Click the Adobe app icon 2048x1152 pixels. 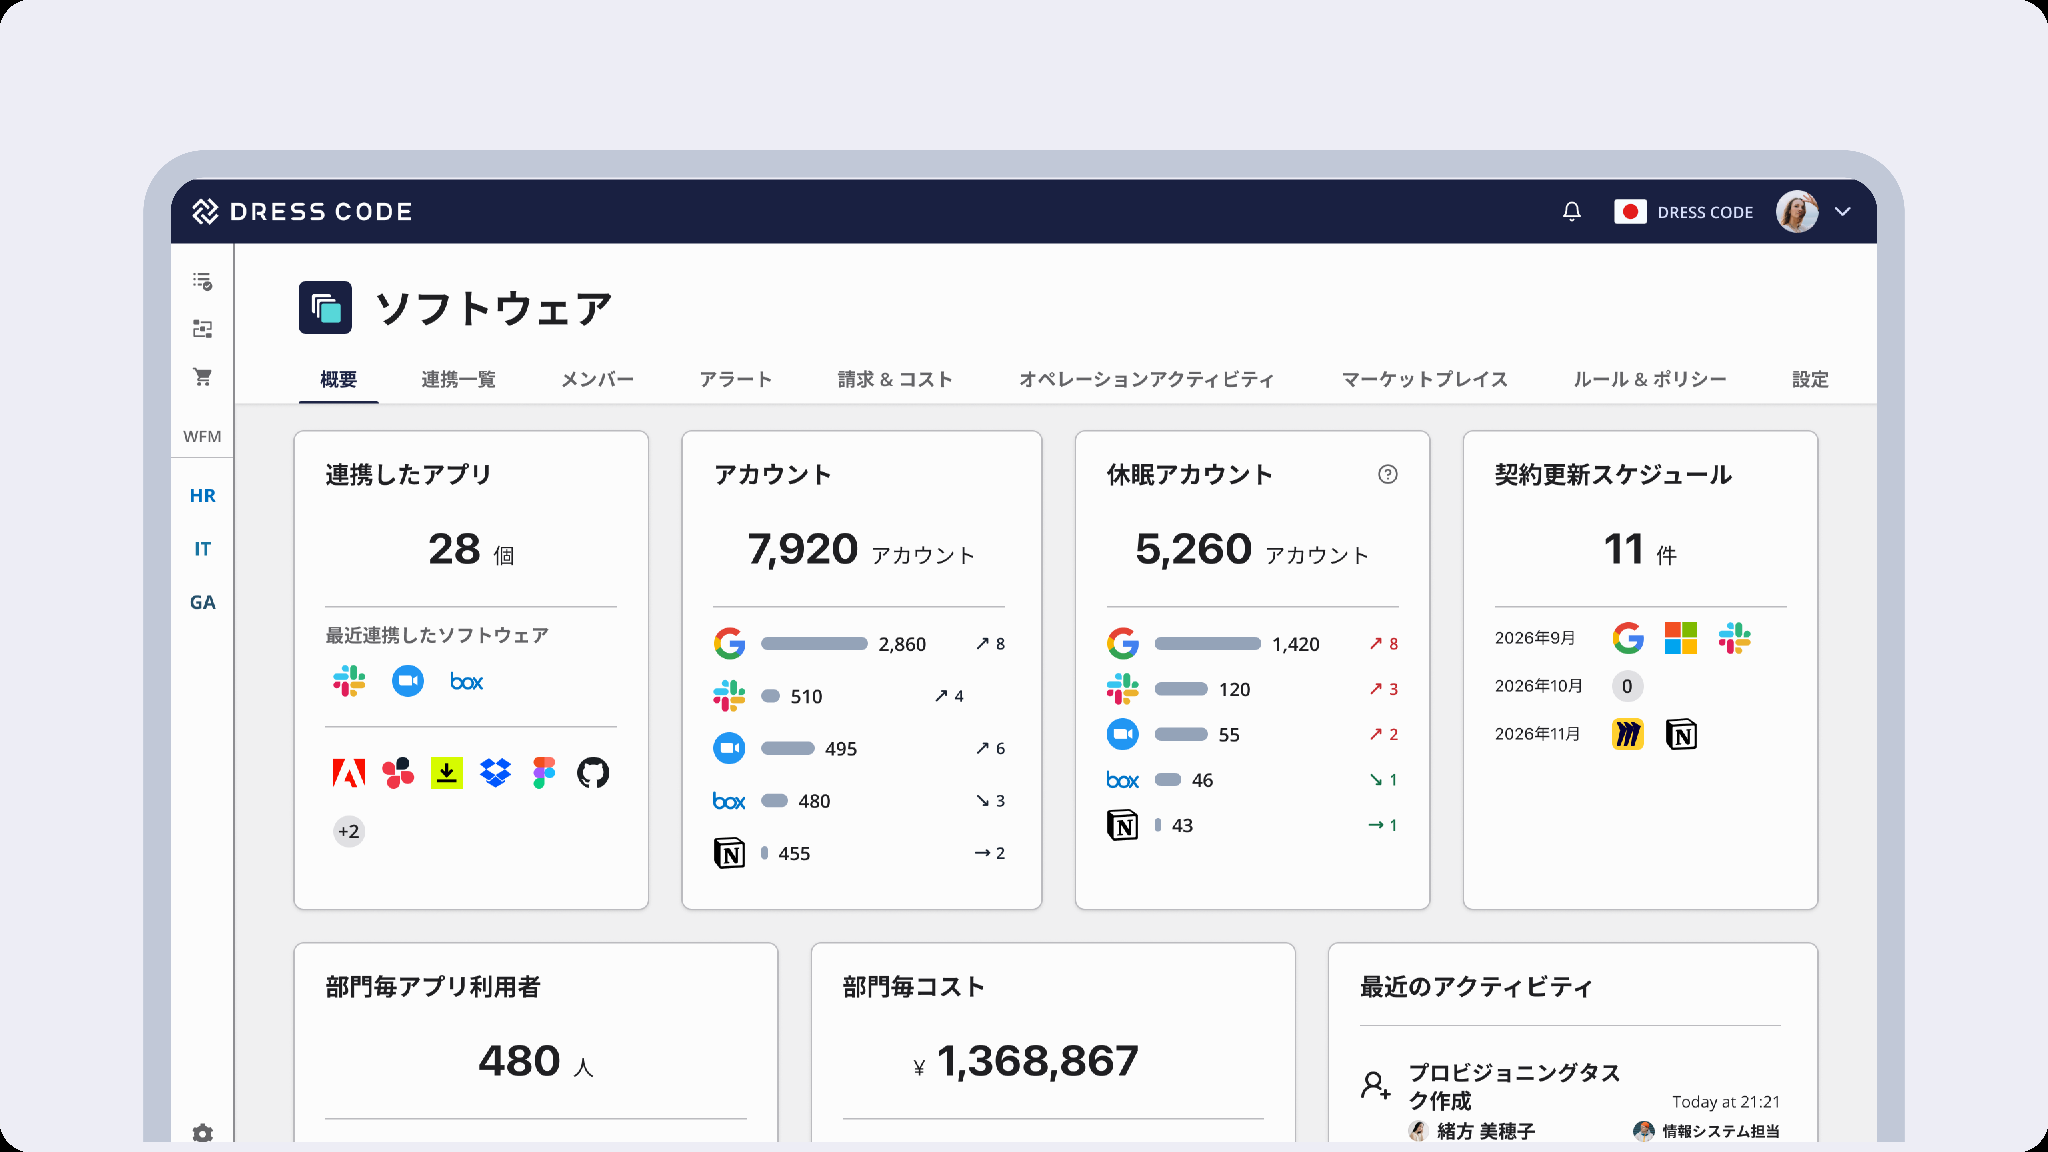(x=349, y=773)
